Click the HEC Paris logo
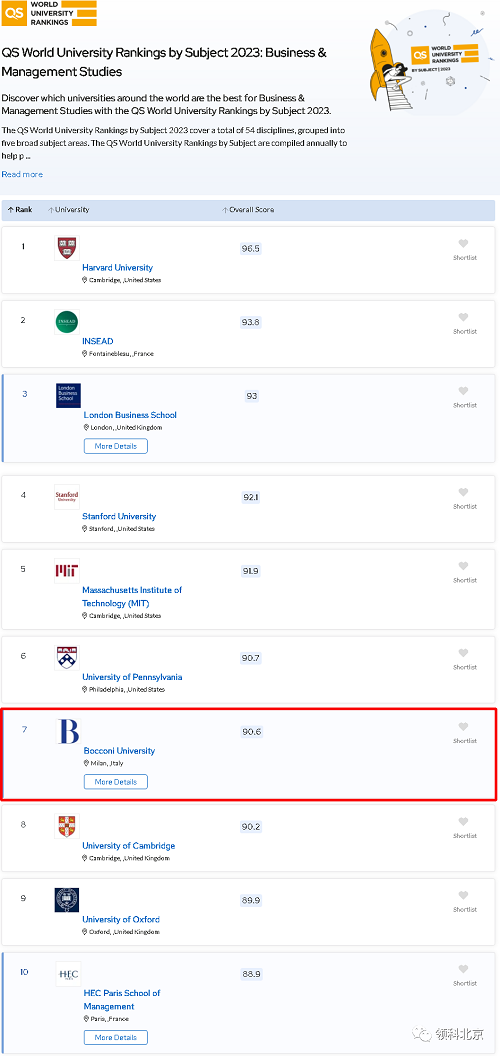This screenshot has height=1056, width=500. (x=68, y=975)
